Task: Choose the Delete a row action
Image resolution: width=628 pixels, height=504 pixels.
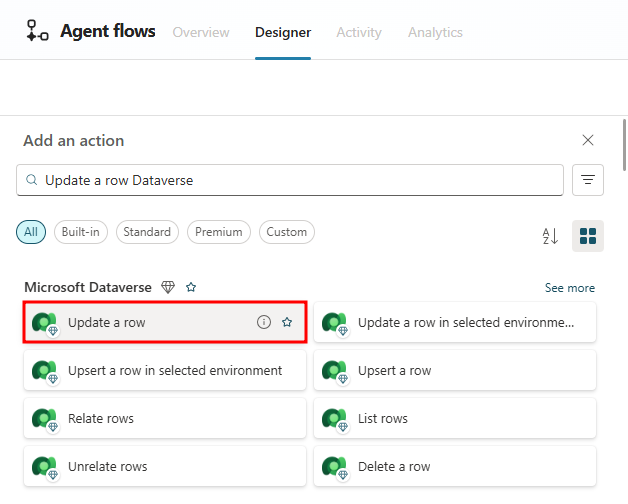Action: pos(455,466)
